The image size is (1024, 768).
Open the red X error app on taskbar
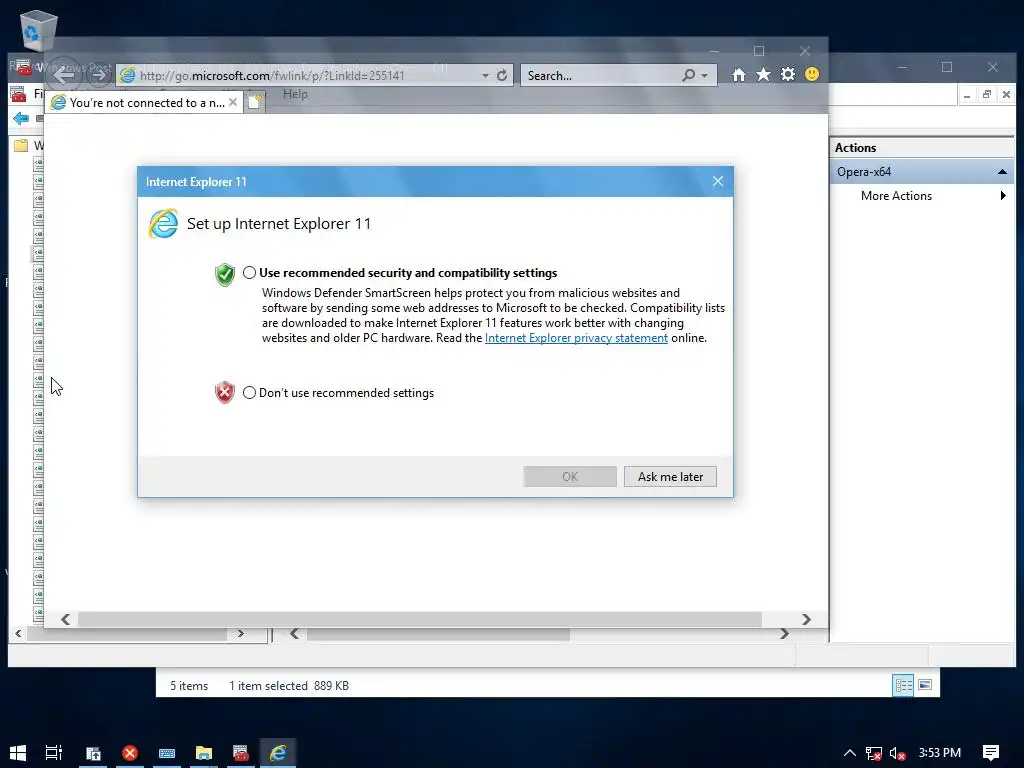point(130,753)
